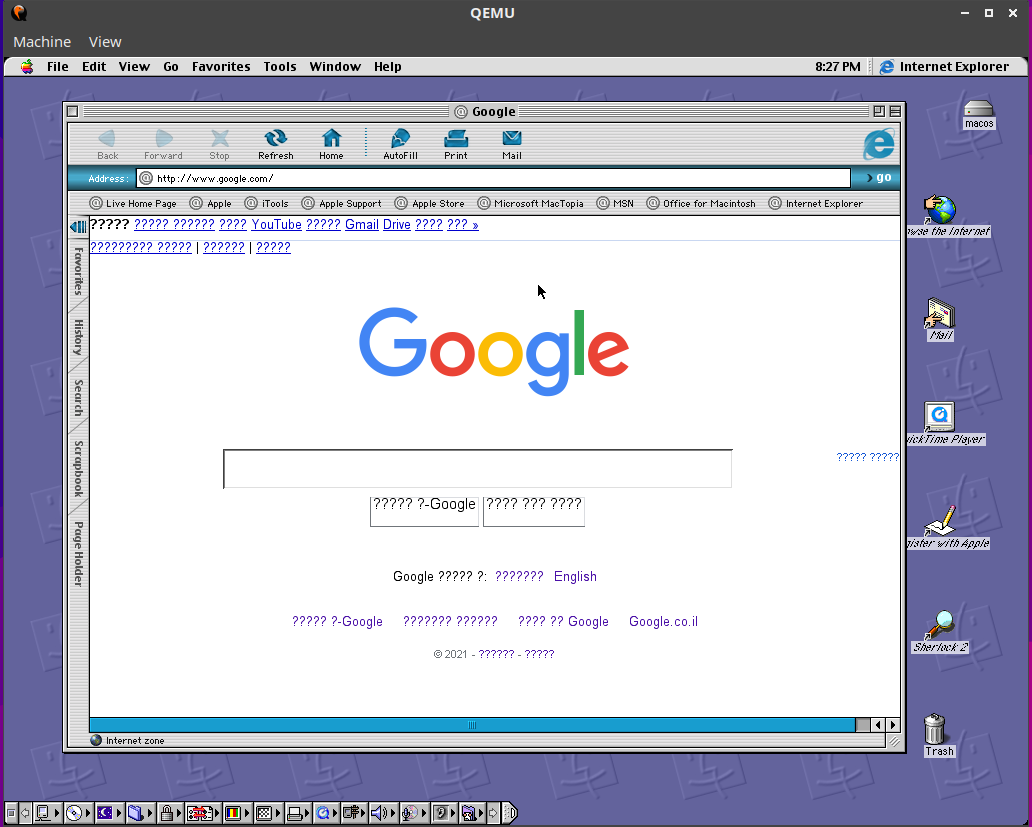Click the English language link
This screenshot has height=827, width=1032.
[575, 576]
